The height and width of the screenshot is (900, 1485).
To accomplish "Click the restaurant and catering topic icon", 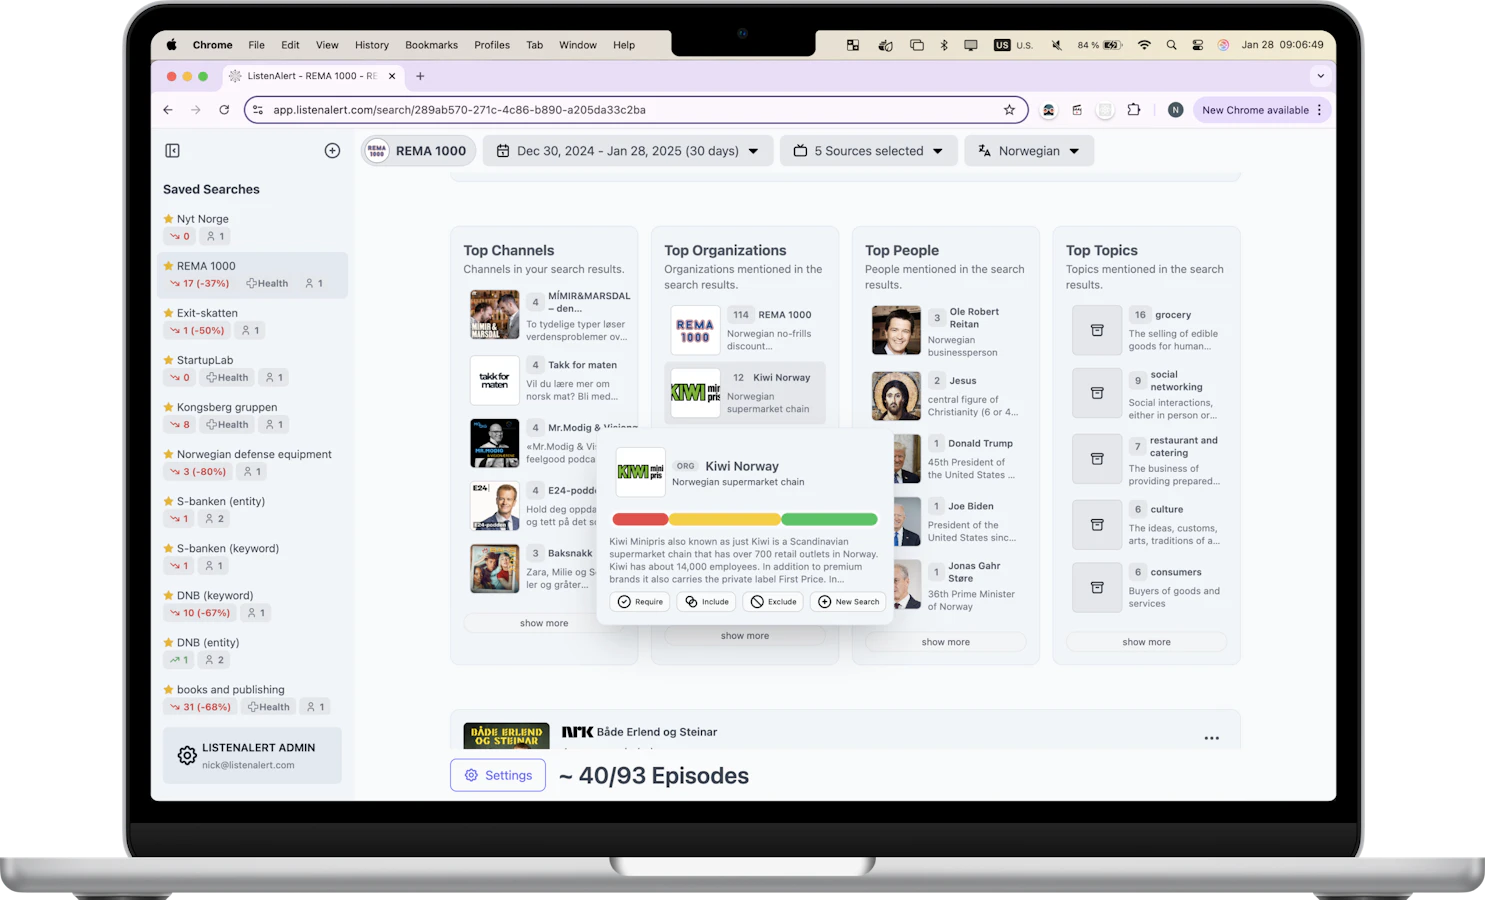I will [1097, 459].
